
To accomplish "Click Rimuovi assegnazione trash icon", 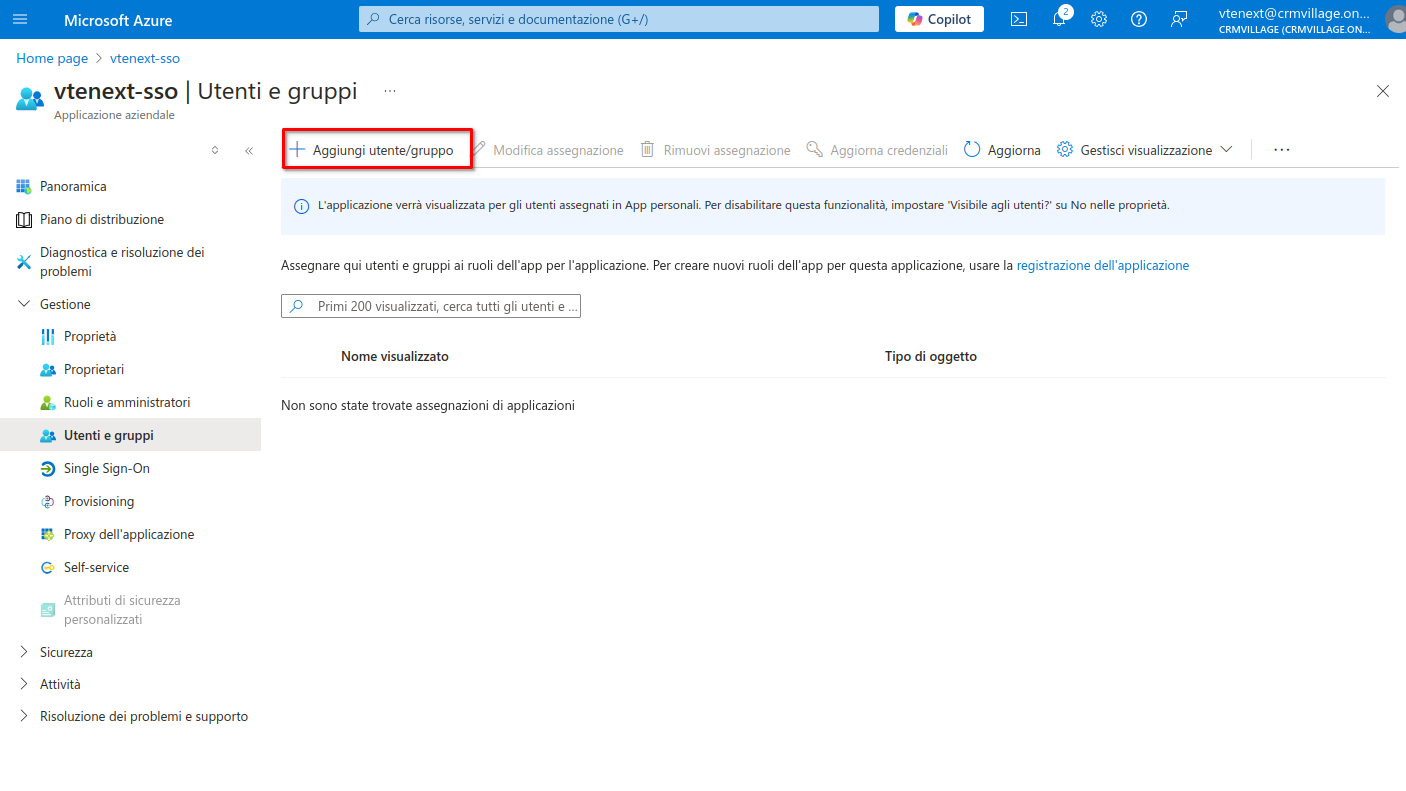I will [x=647, y=150].
